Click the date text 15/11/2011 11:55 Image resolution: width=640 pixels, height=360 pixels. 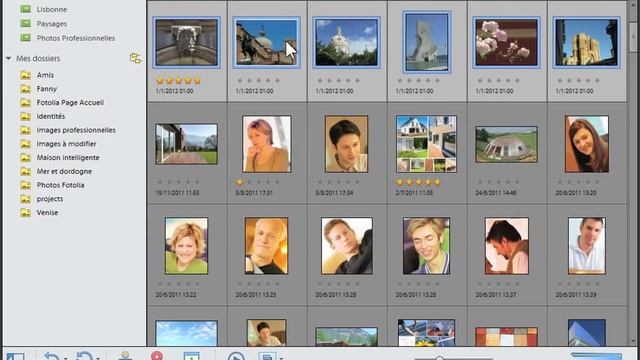[177, 193]
